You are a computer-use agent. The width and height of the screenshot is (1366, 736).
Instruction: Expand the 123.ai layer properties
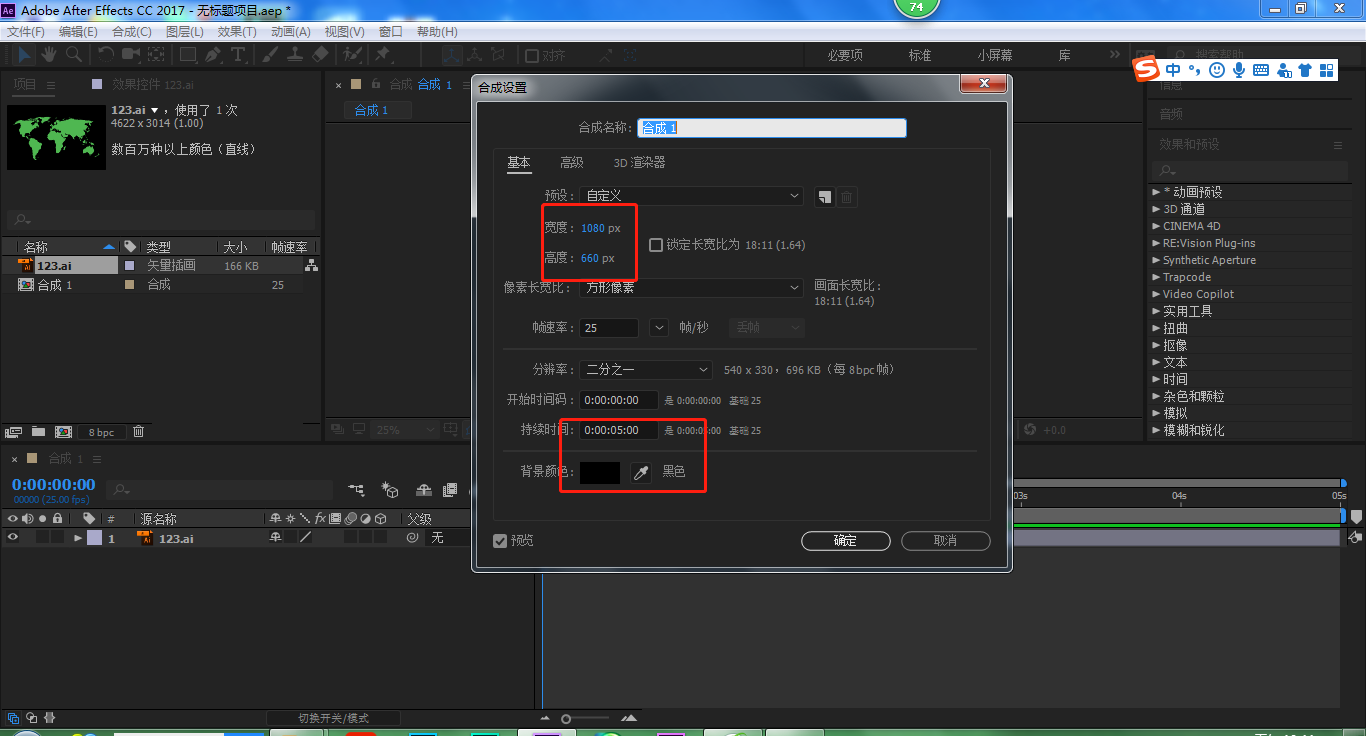[x=78, y=538]
